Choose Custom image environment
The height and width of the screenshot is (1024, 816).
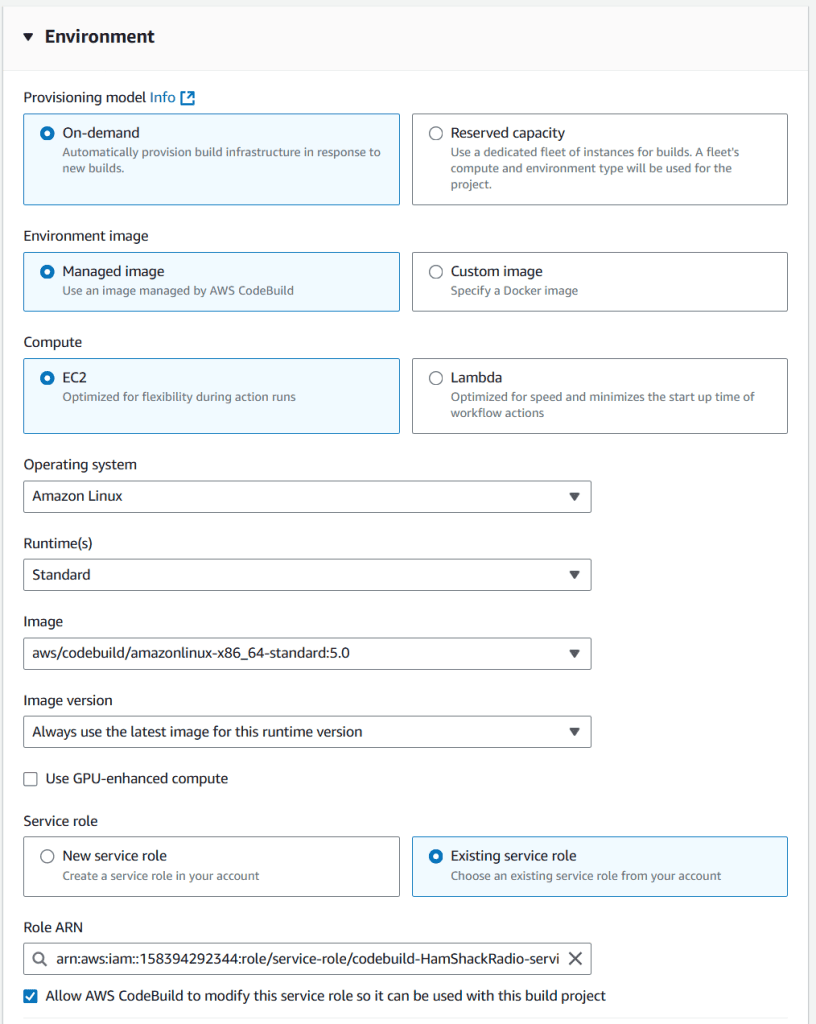pos(436,270)
